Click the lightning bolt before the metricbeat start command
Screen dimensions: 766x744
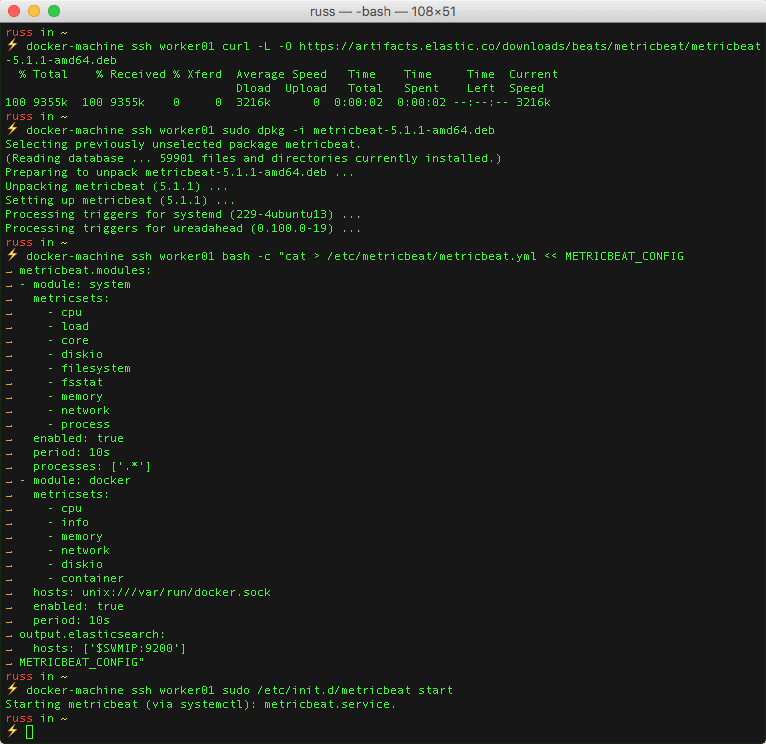click(12, 690)
